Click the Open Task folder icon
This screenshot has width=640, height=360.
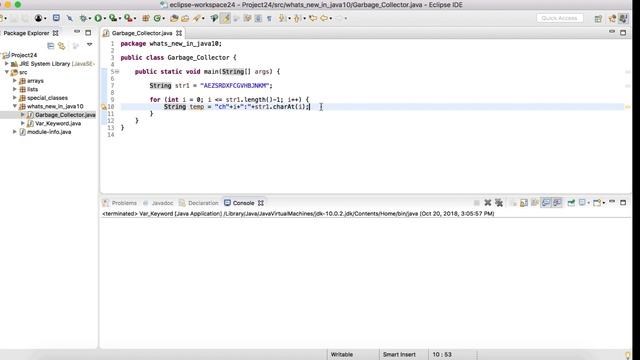(185, 18)
